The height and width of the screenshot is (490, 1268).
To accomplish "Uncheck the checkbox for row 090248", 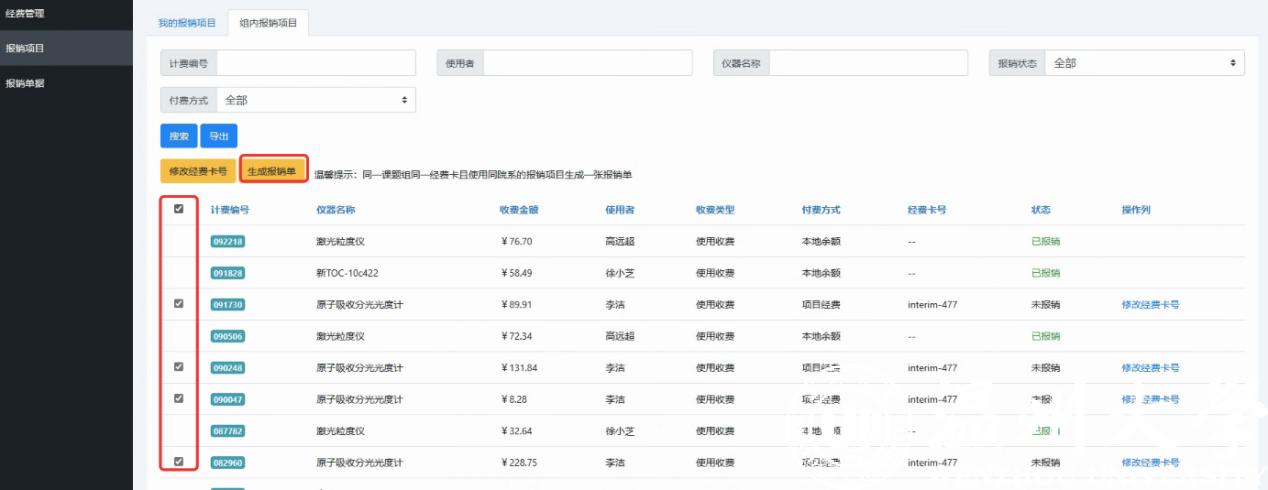I will click(x=179, y=367).
